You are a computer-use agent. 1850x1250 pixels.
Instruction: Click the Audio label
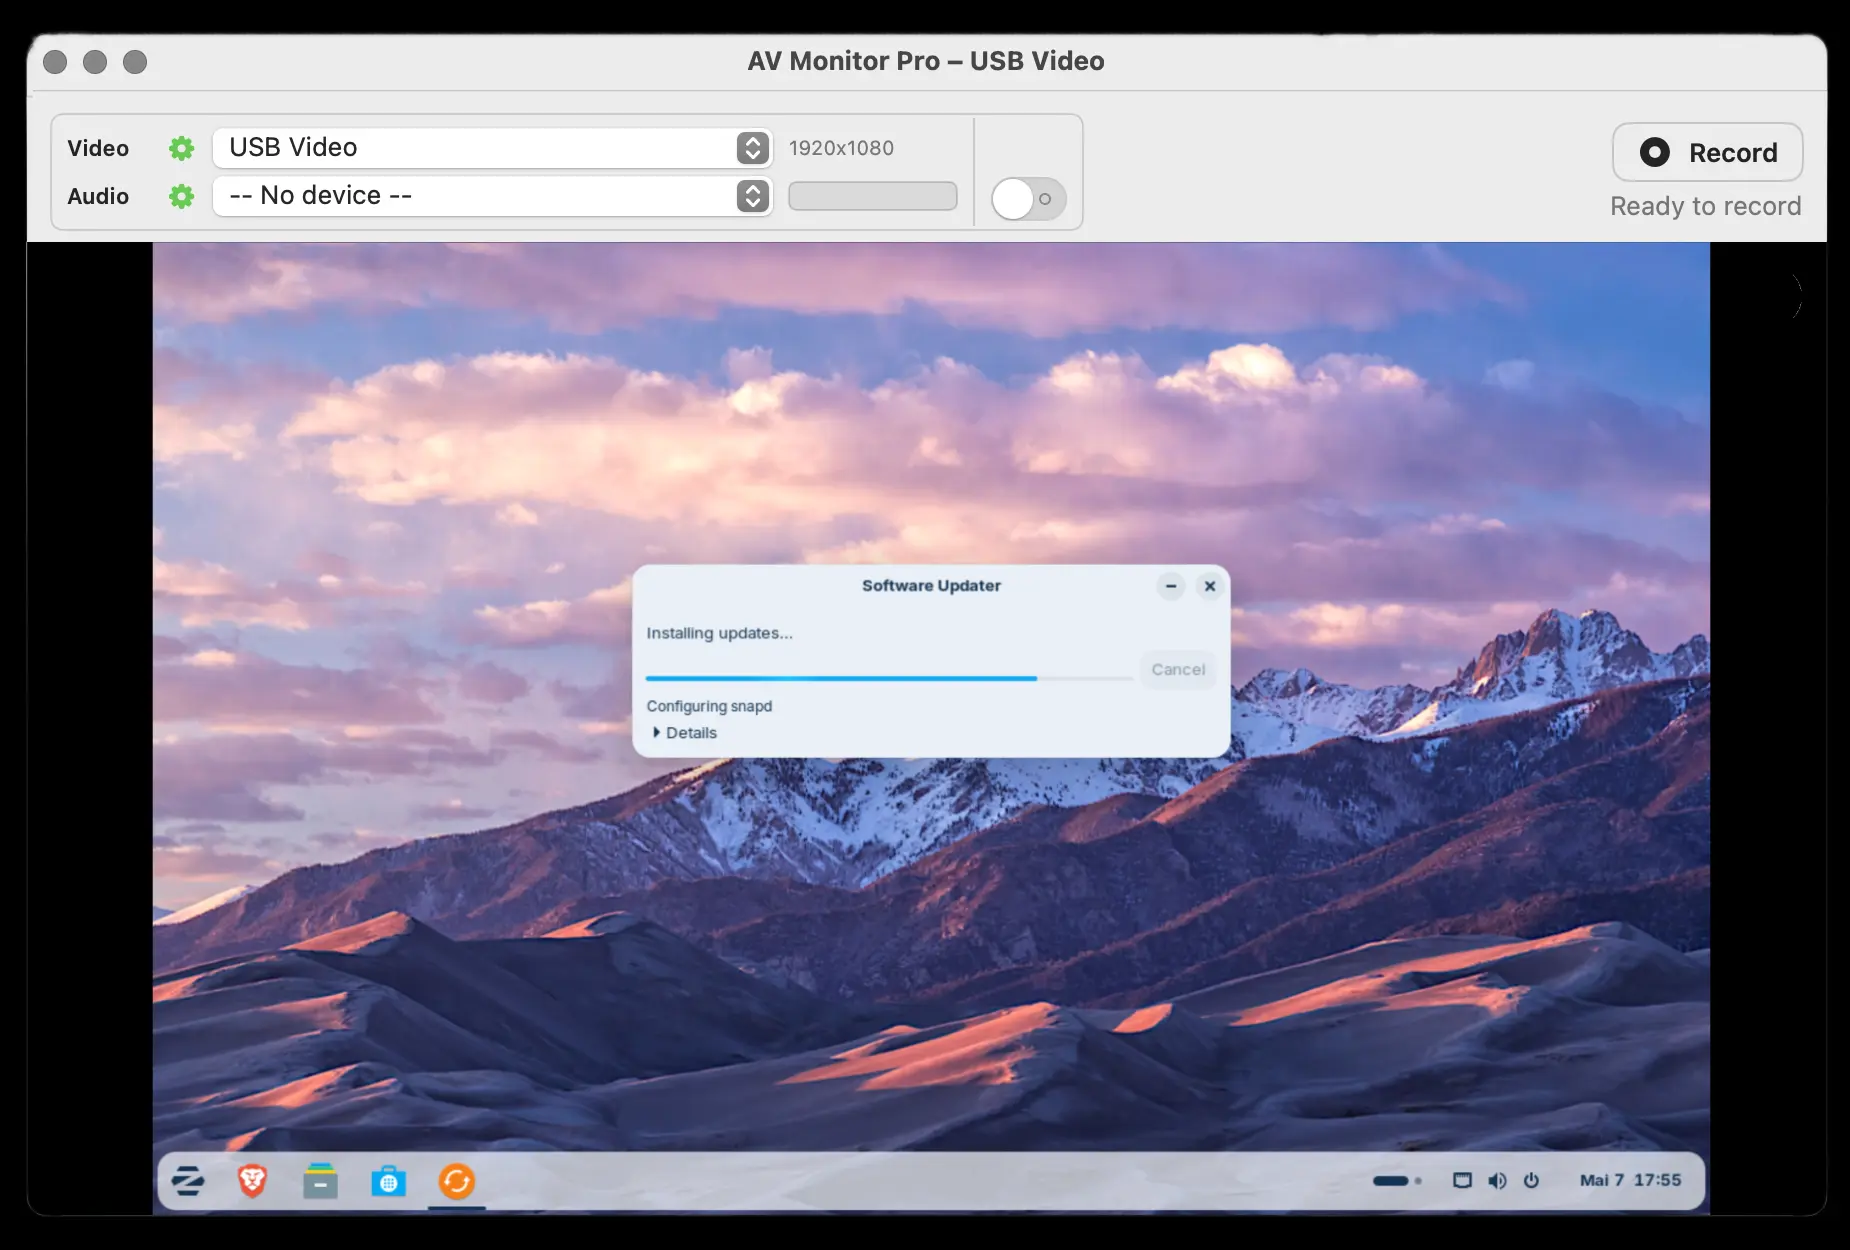click(x=98, y=196)
